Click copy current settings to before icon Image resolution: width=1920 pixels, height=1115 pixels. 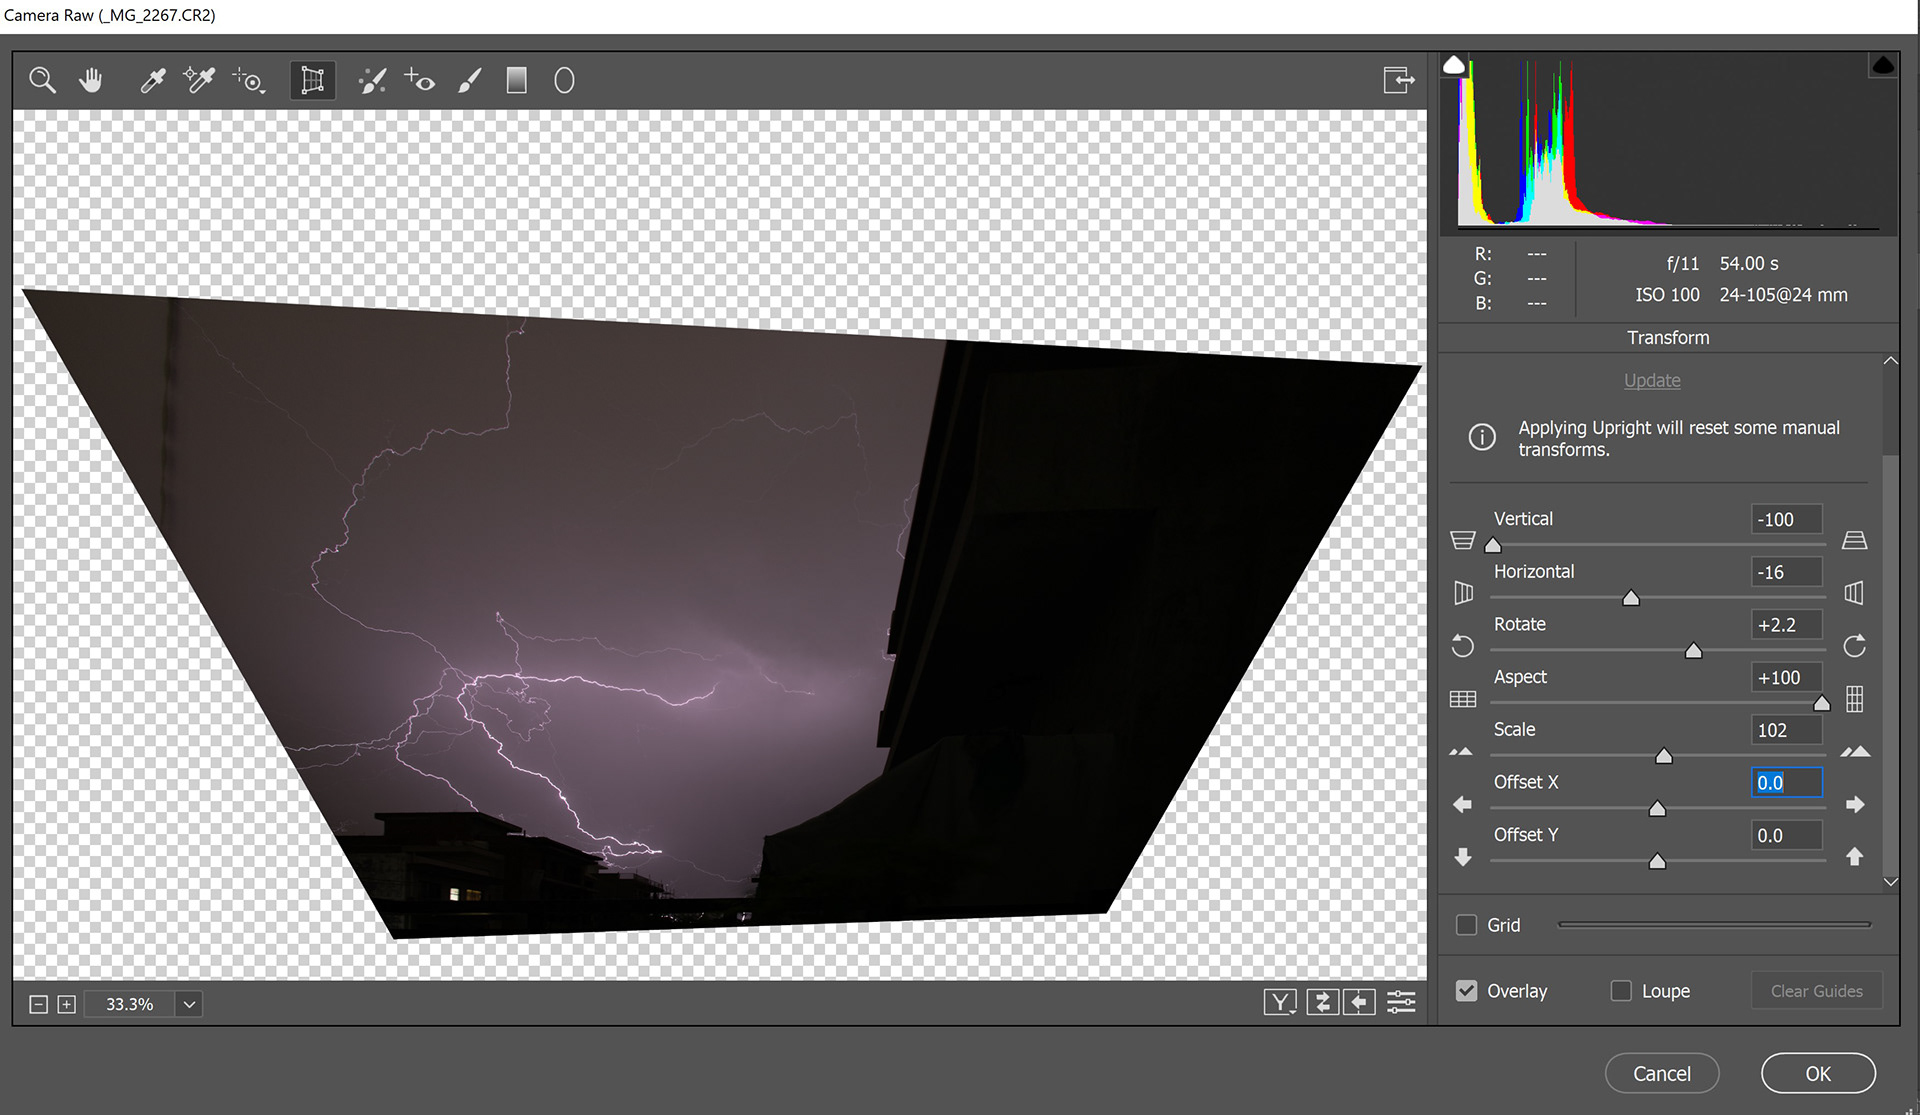(x=1359, y=1002)
